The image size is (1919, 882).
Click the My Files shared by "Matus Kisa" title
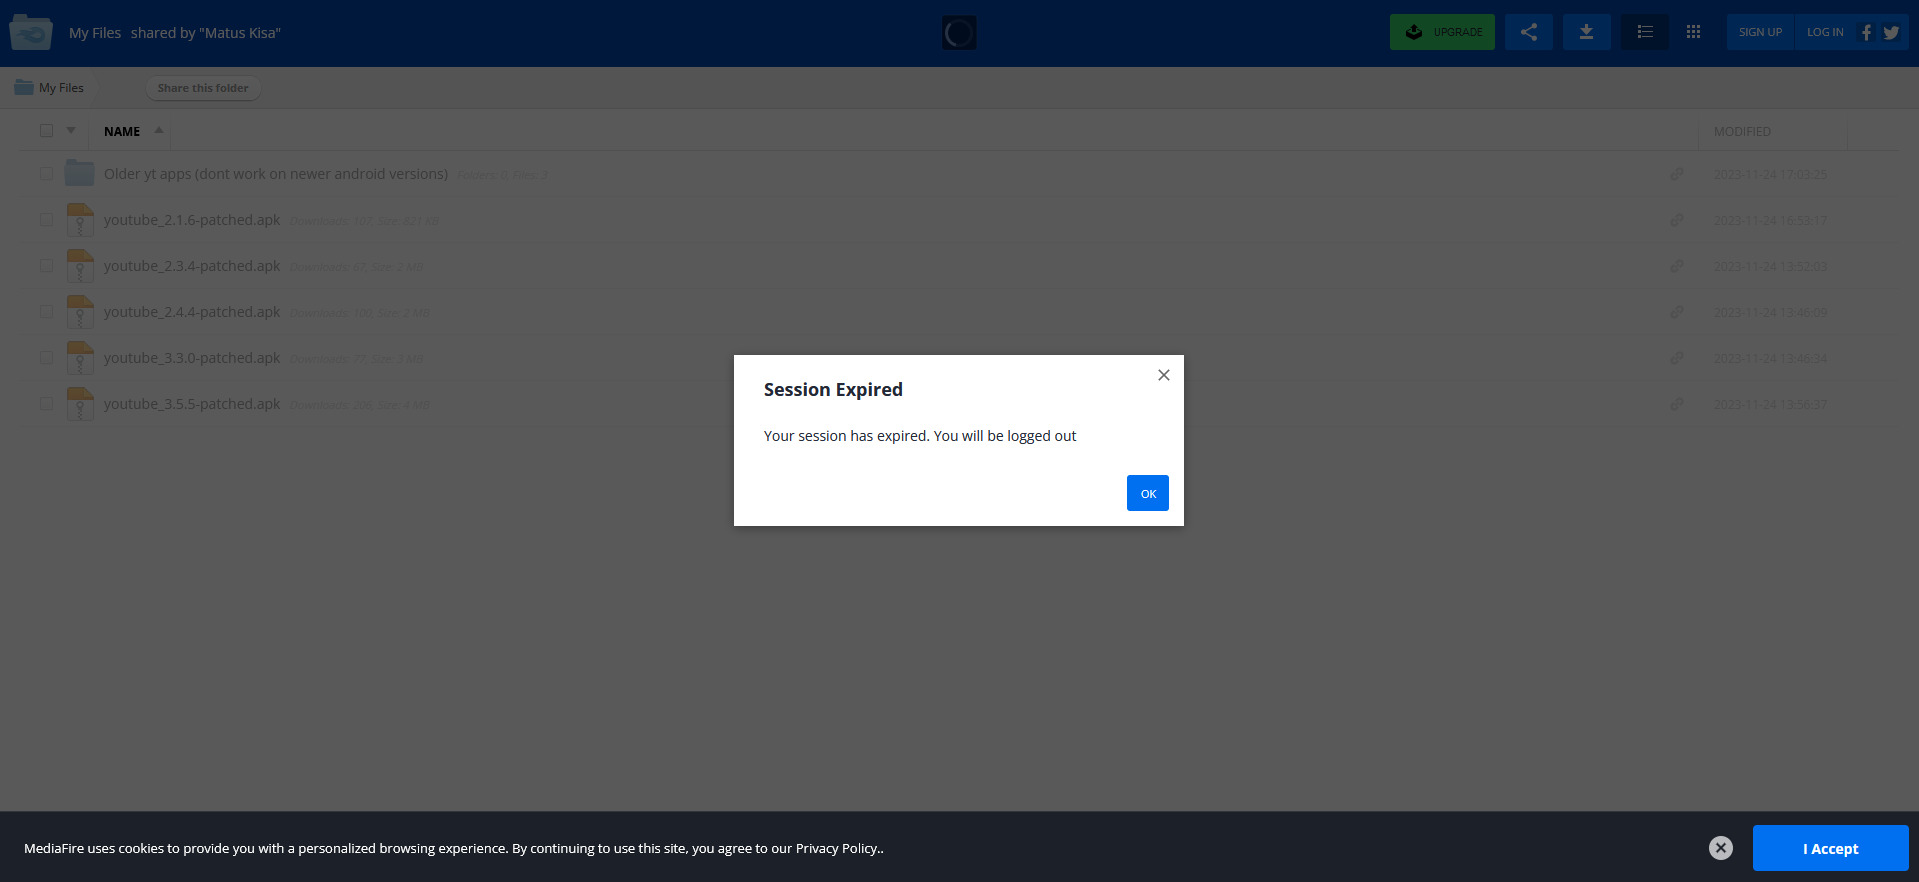point(175,33)
